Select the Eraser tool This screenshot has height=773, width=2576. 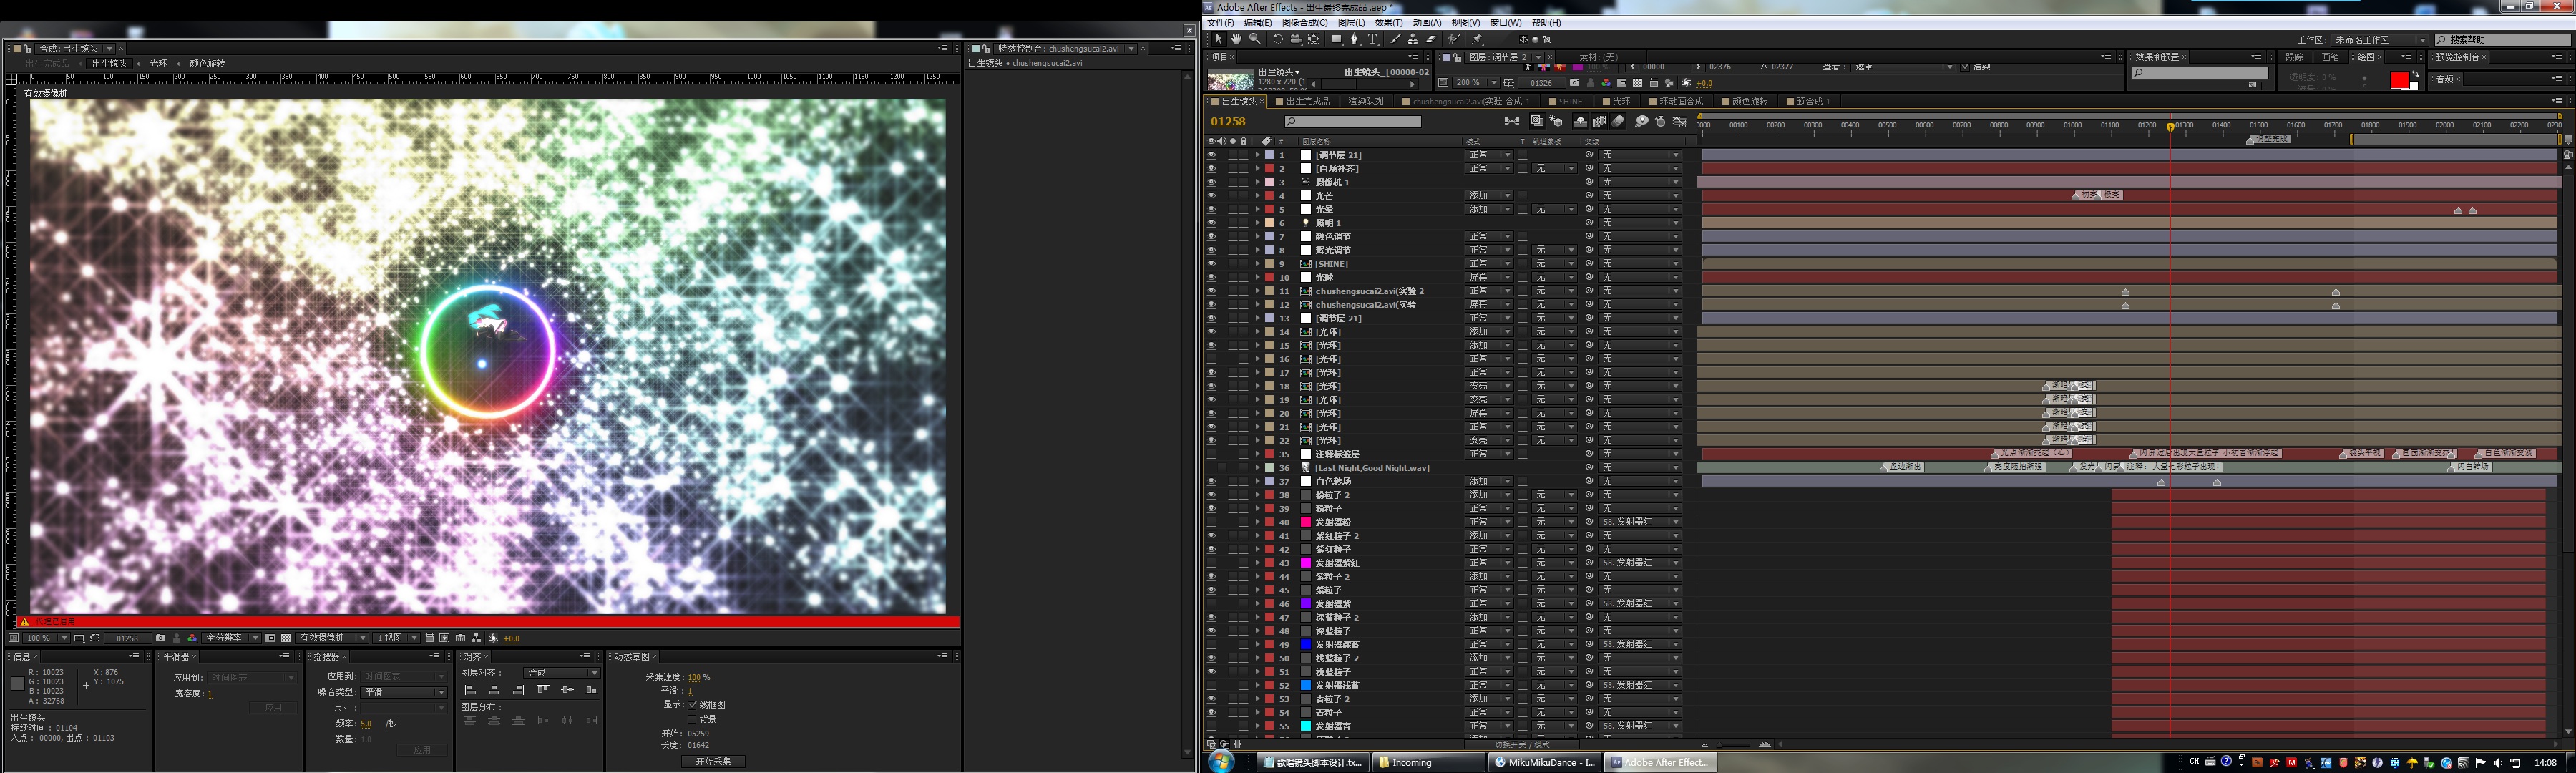1431,39
